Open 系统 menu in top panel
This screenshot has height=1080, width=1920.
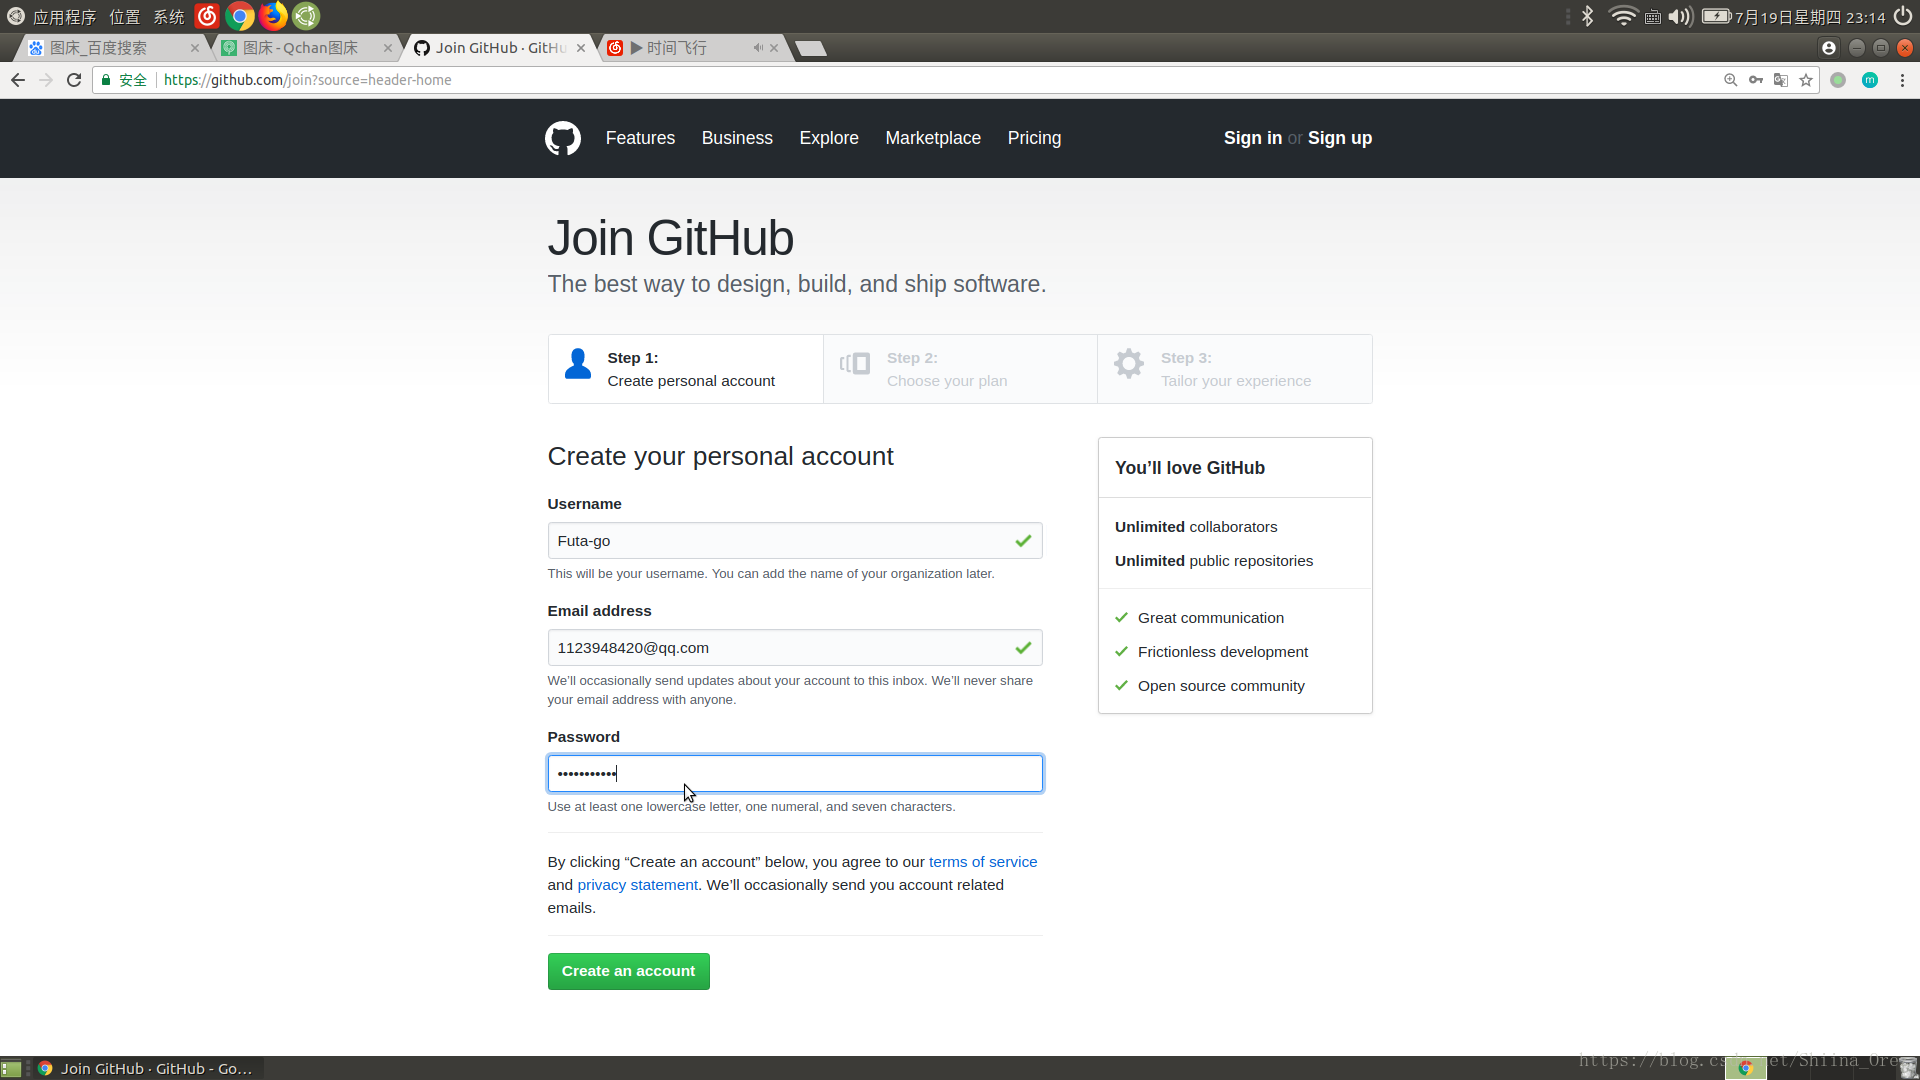click(x=169, y=17)
